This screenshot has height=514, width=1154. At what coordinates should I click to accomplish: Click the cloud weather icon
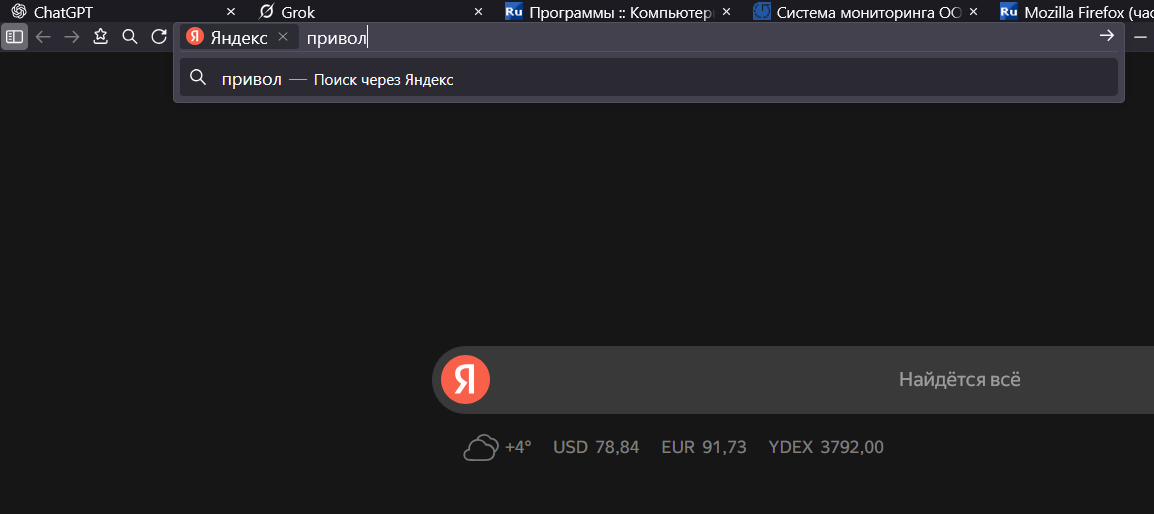481,447
